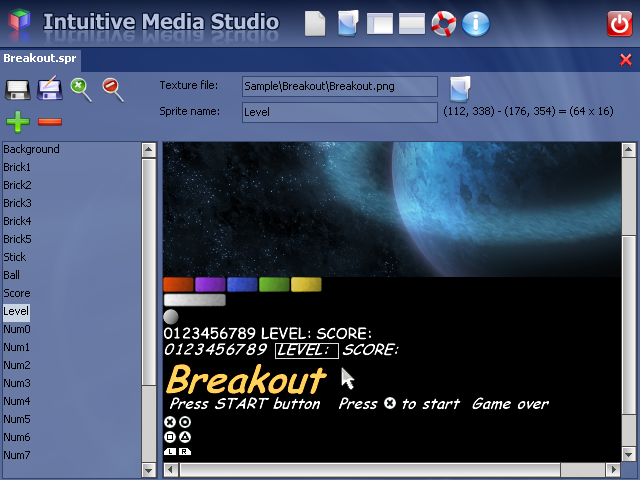This screenshot has height=480, width=640.
Task: Click texture view vertical scroll up arrow
Action: (x=629, y=150)
